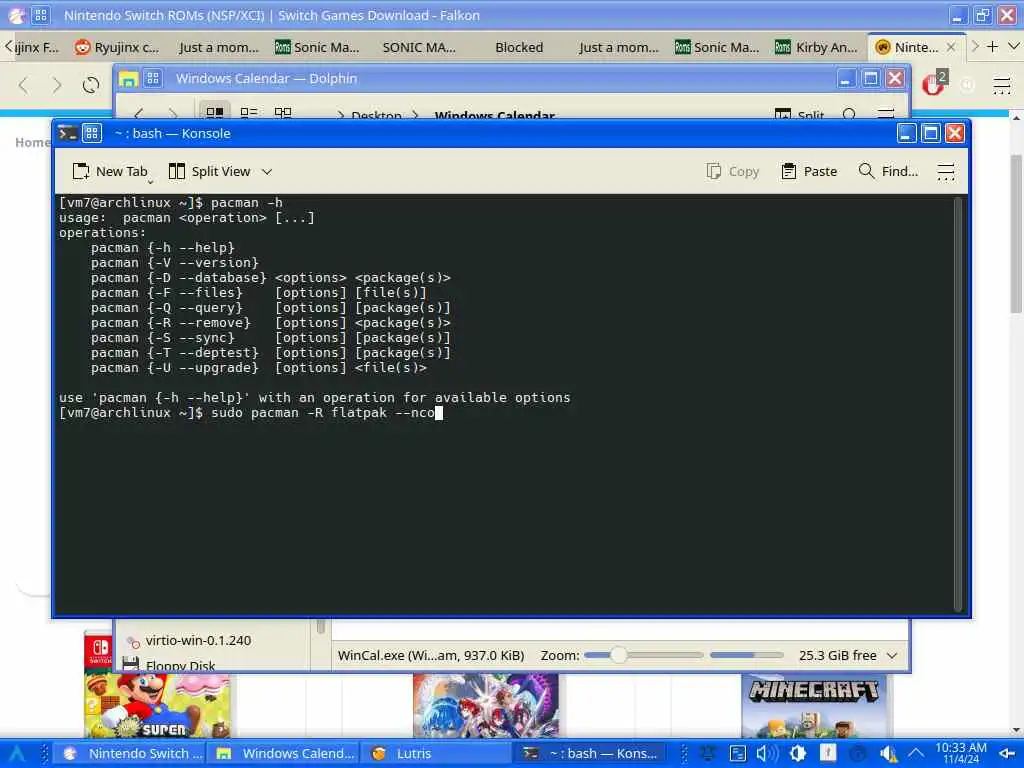
Task: Expand Falkon tab list dropdown
Action: [x=1014, y=46]
